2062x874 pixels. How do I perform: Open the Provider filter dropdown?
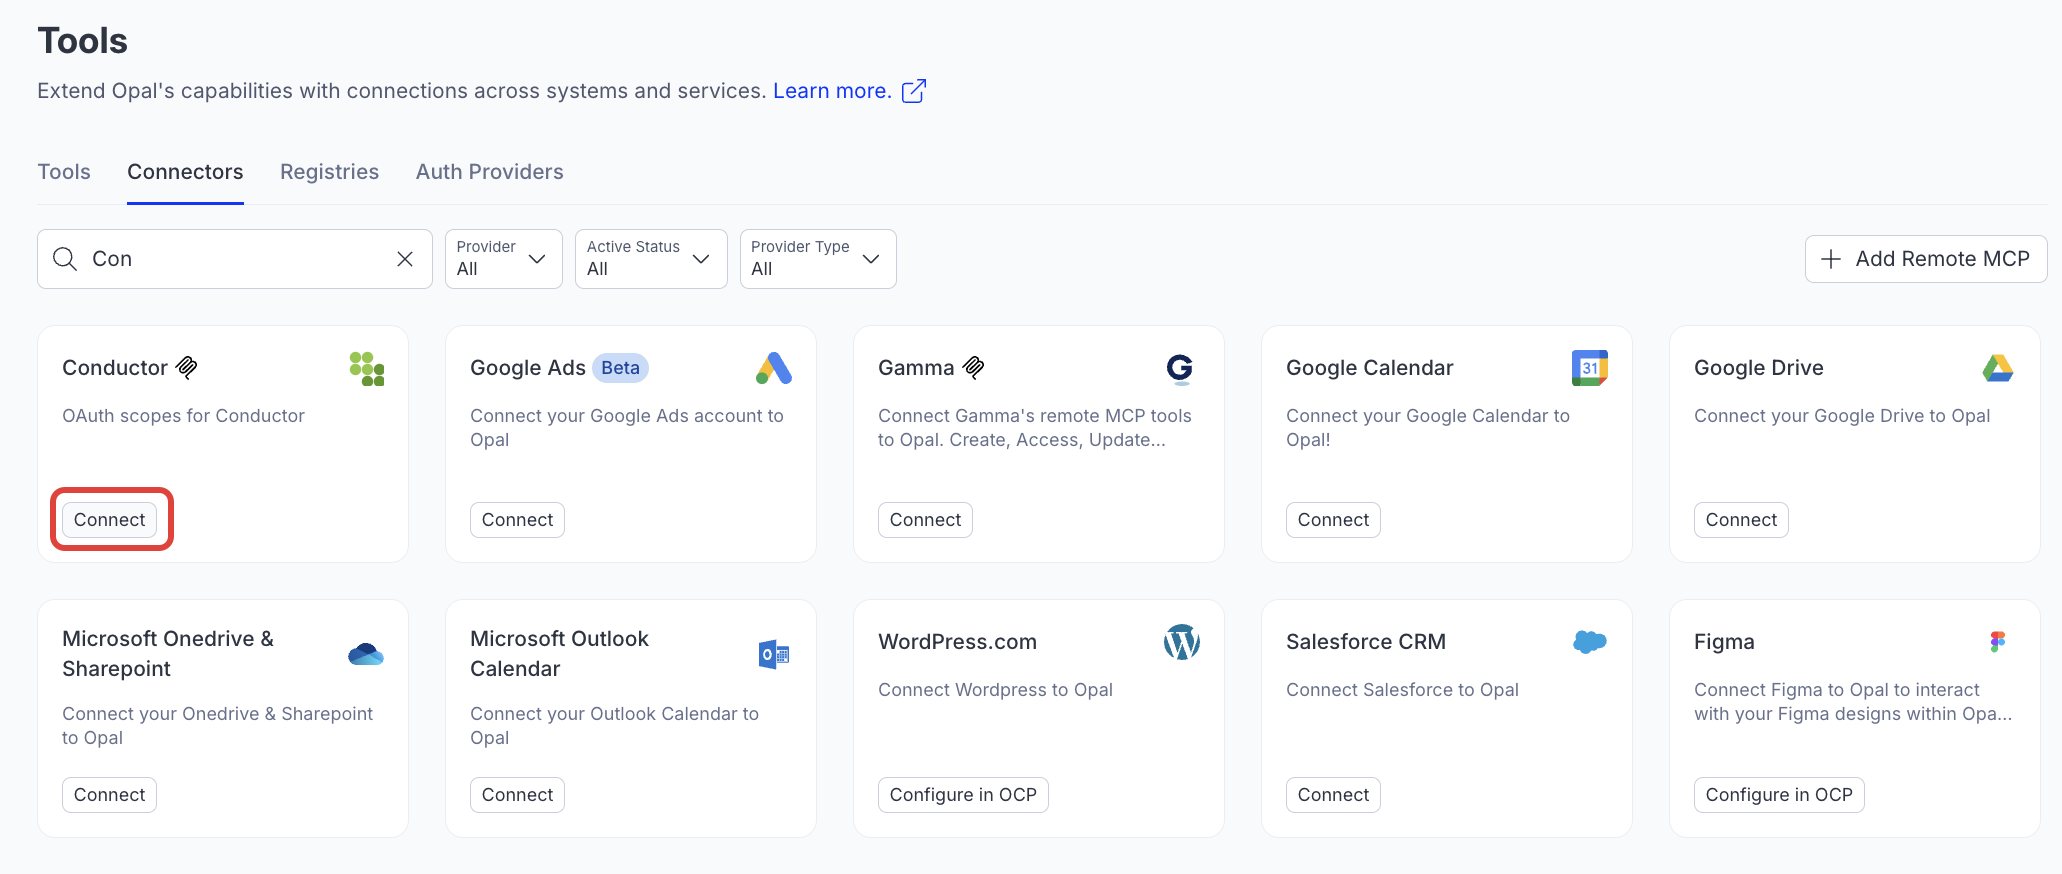pos(503,259)
